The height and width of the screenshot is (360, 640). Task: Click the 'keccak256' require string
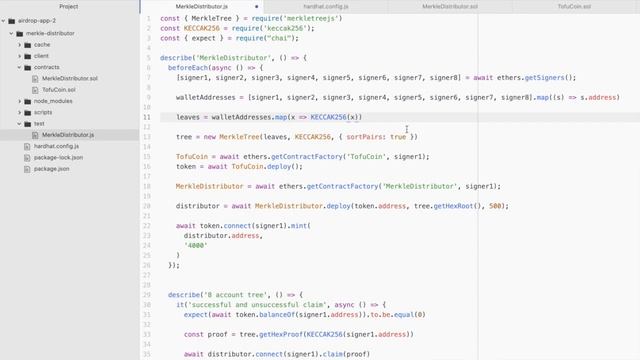286,28
